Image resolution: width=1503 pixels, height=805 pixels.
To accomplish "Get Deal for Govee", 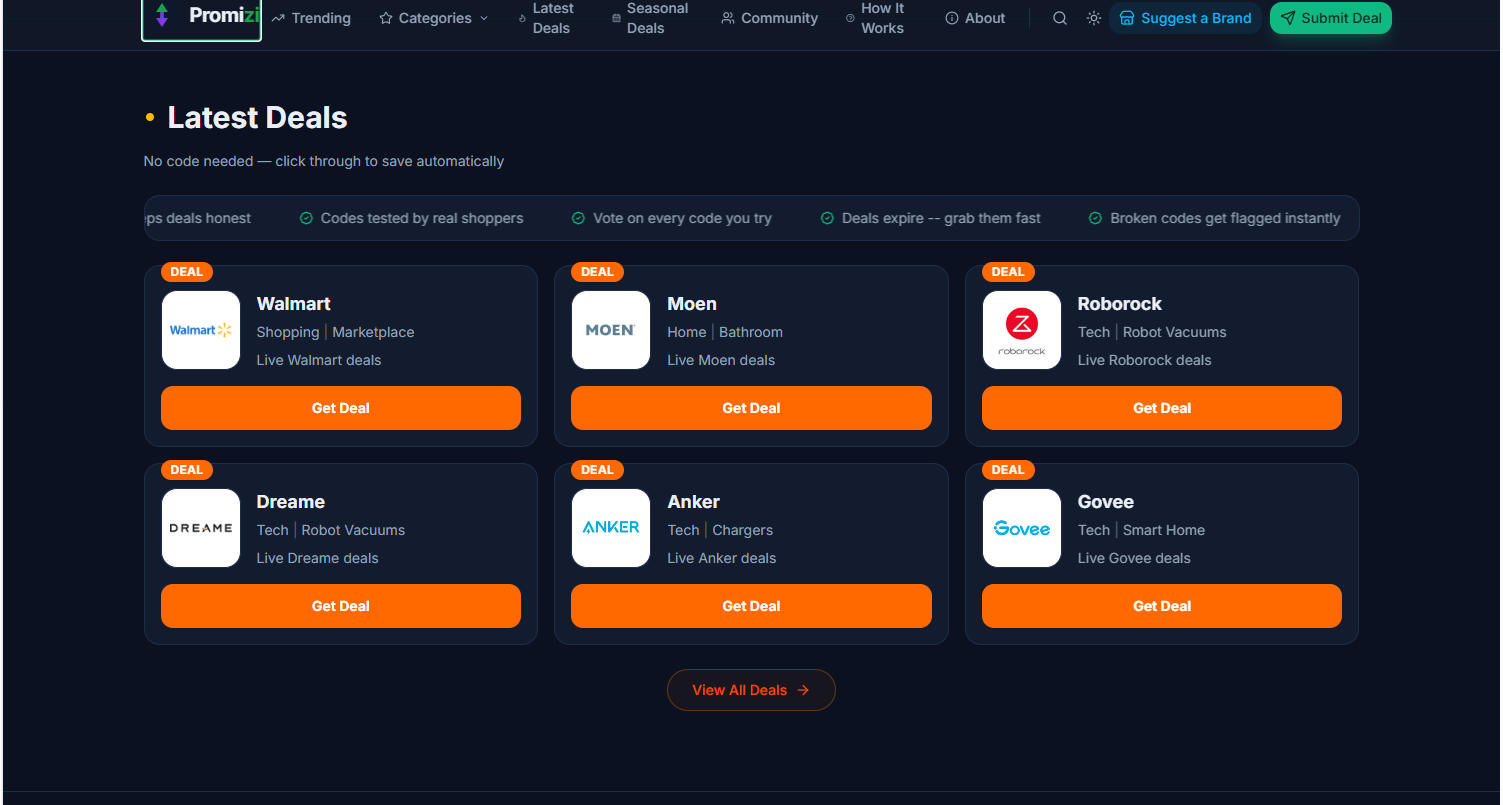I will click(x=1162, y=606).
